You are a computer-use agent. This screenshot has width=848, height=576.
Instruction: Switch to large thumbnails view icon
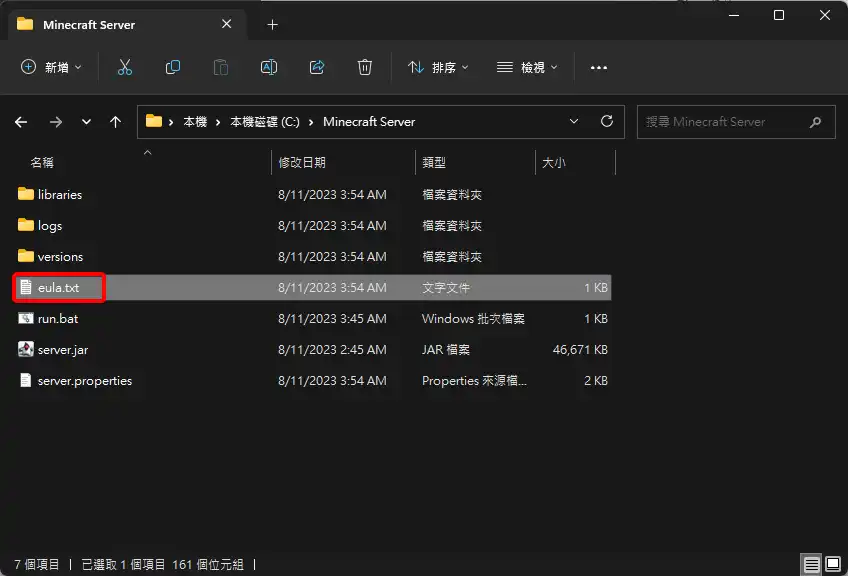[833, 564]
